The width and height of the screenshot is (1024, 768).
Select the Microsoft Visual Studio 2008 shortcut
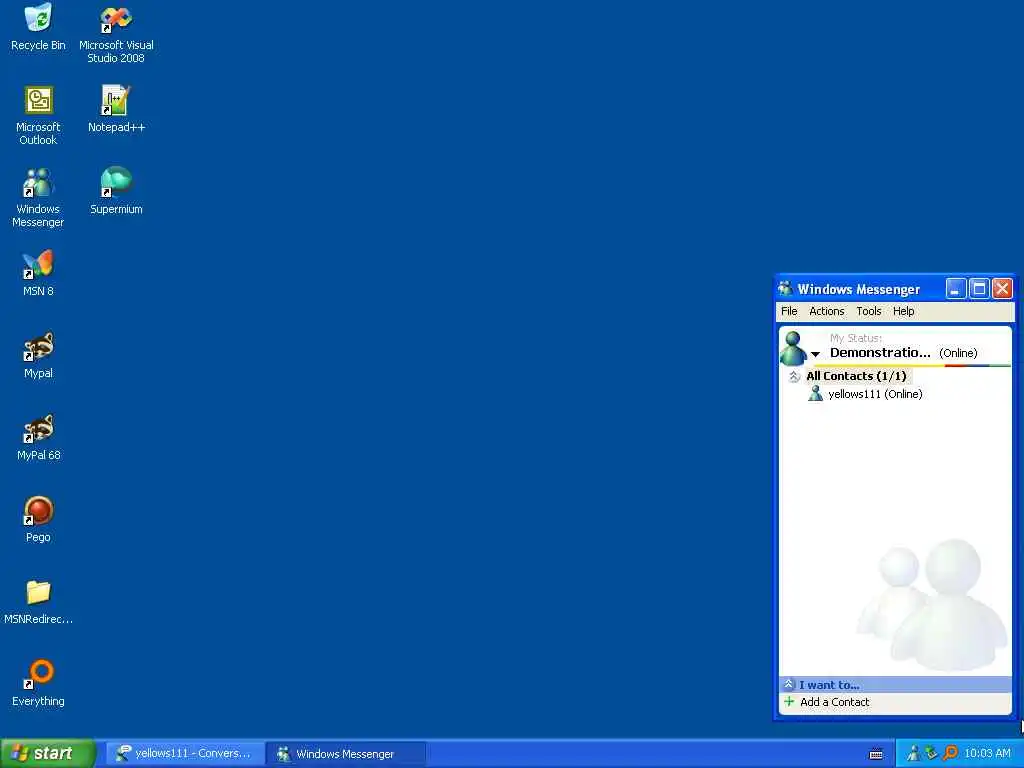[116, 33]
